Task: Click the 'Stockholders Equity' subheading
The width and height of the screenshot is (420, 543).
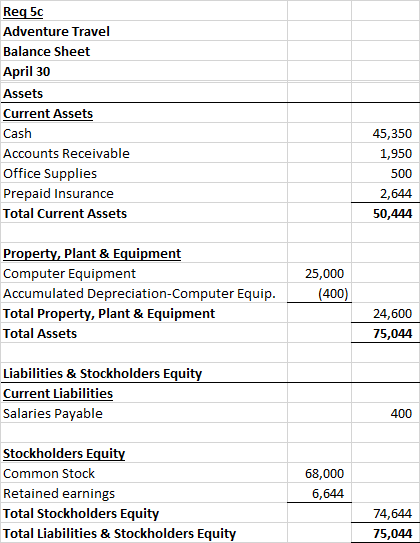Action: point(64,454)
